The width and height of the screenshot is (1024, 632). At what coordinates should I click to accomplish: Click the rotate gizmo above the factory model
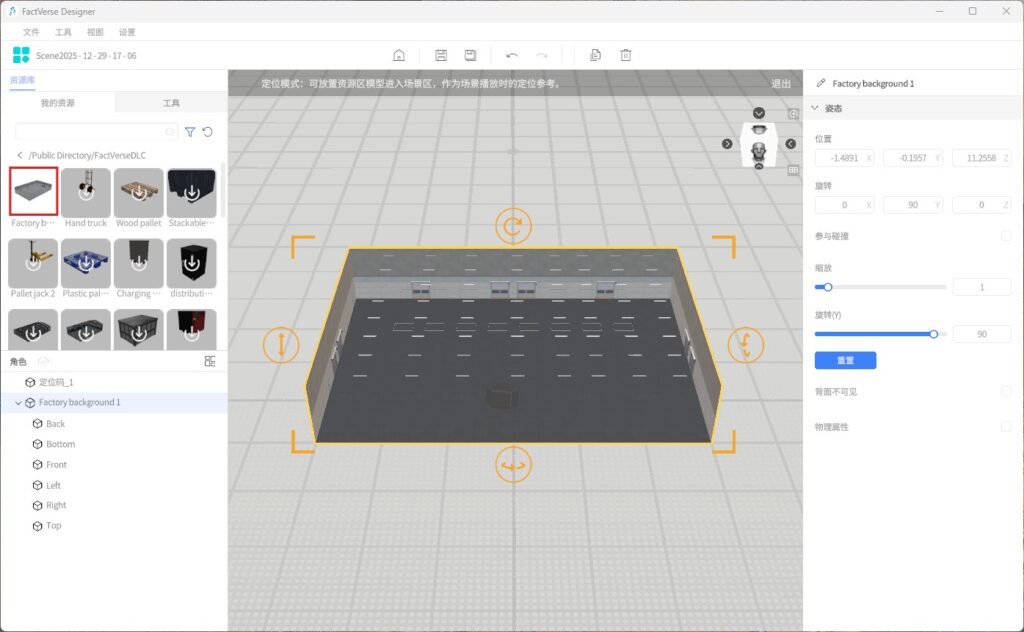click(513, 226)
